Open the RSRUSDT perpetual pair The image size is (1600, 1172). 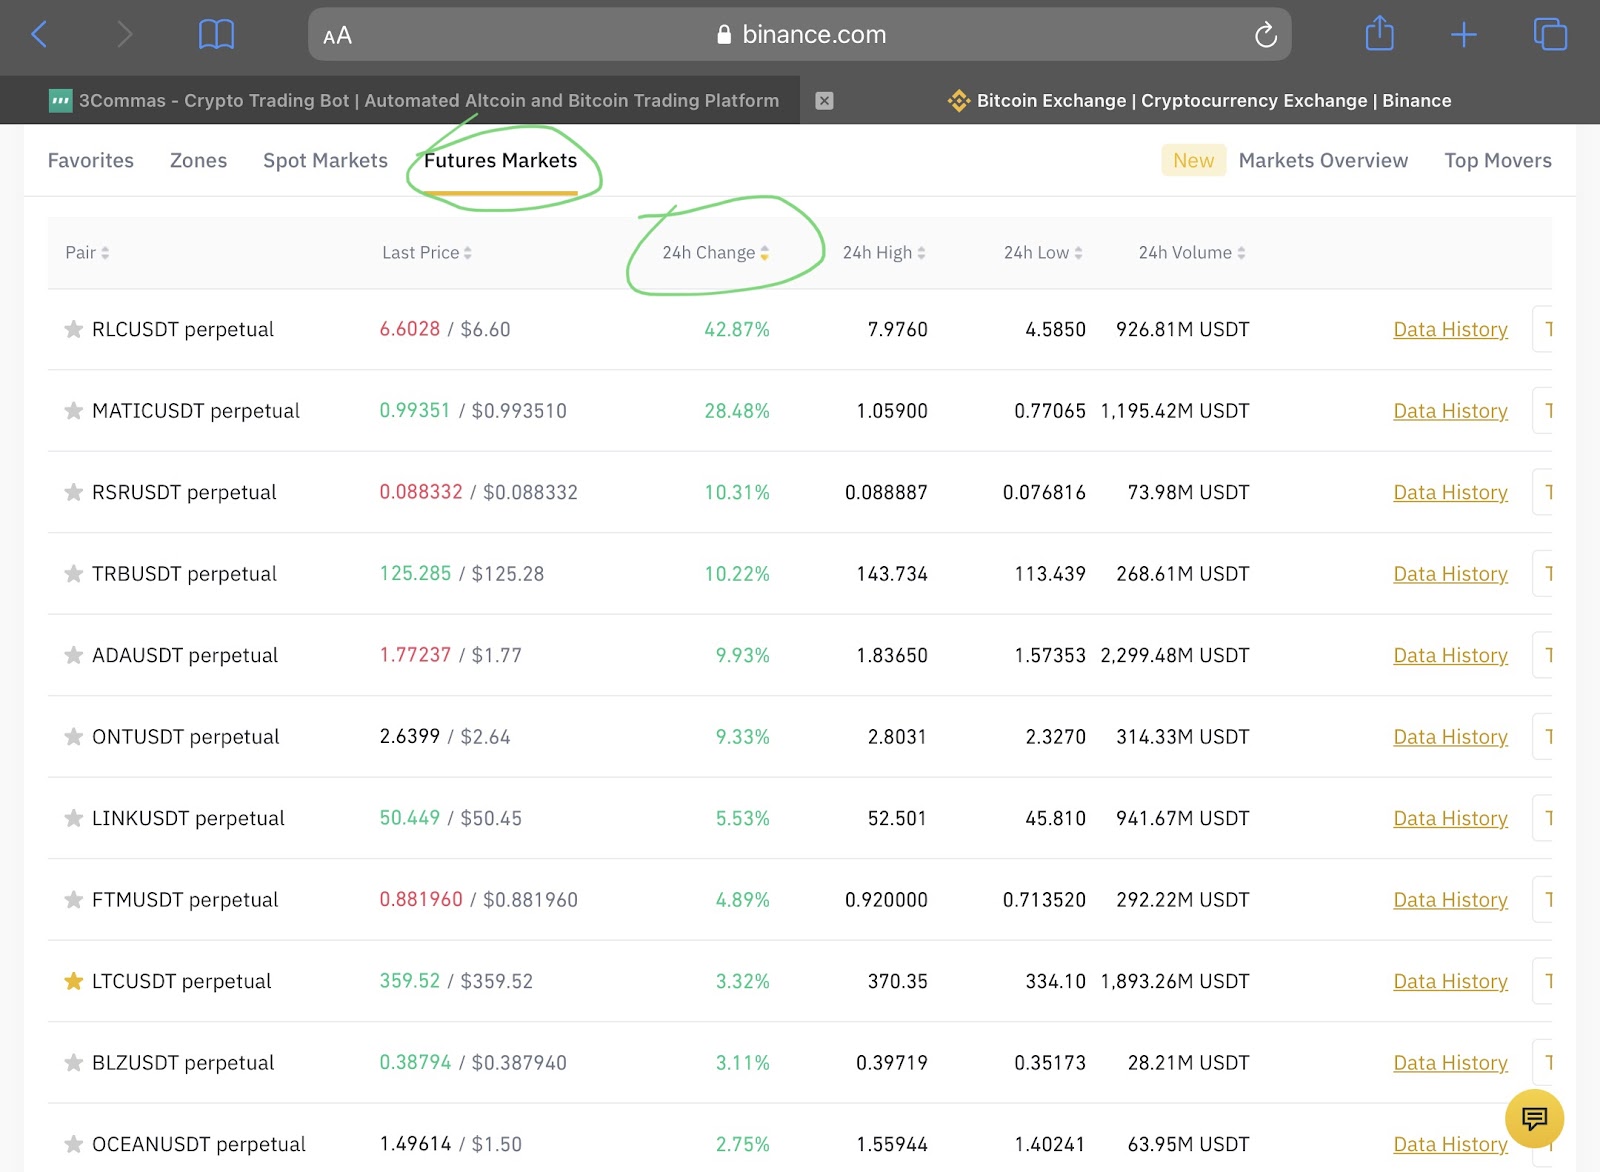click(184, 492)
